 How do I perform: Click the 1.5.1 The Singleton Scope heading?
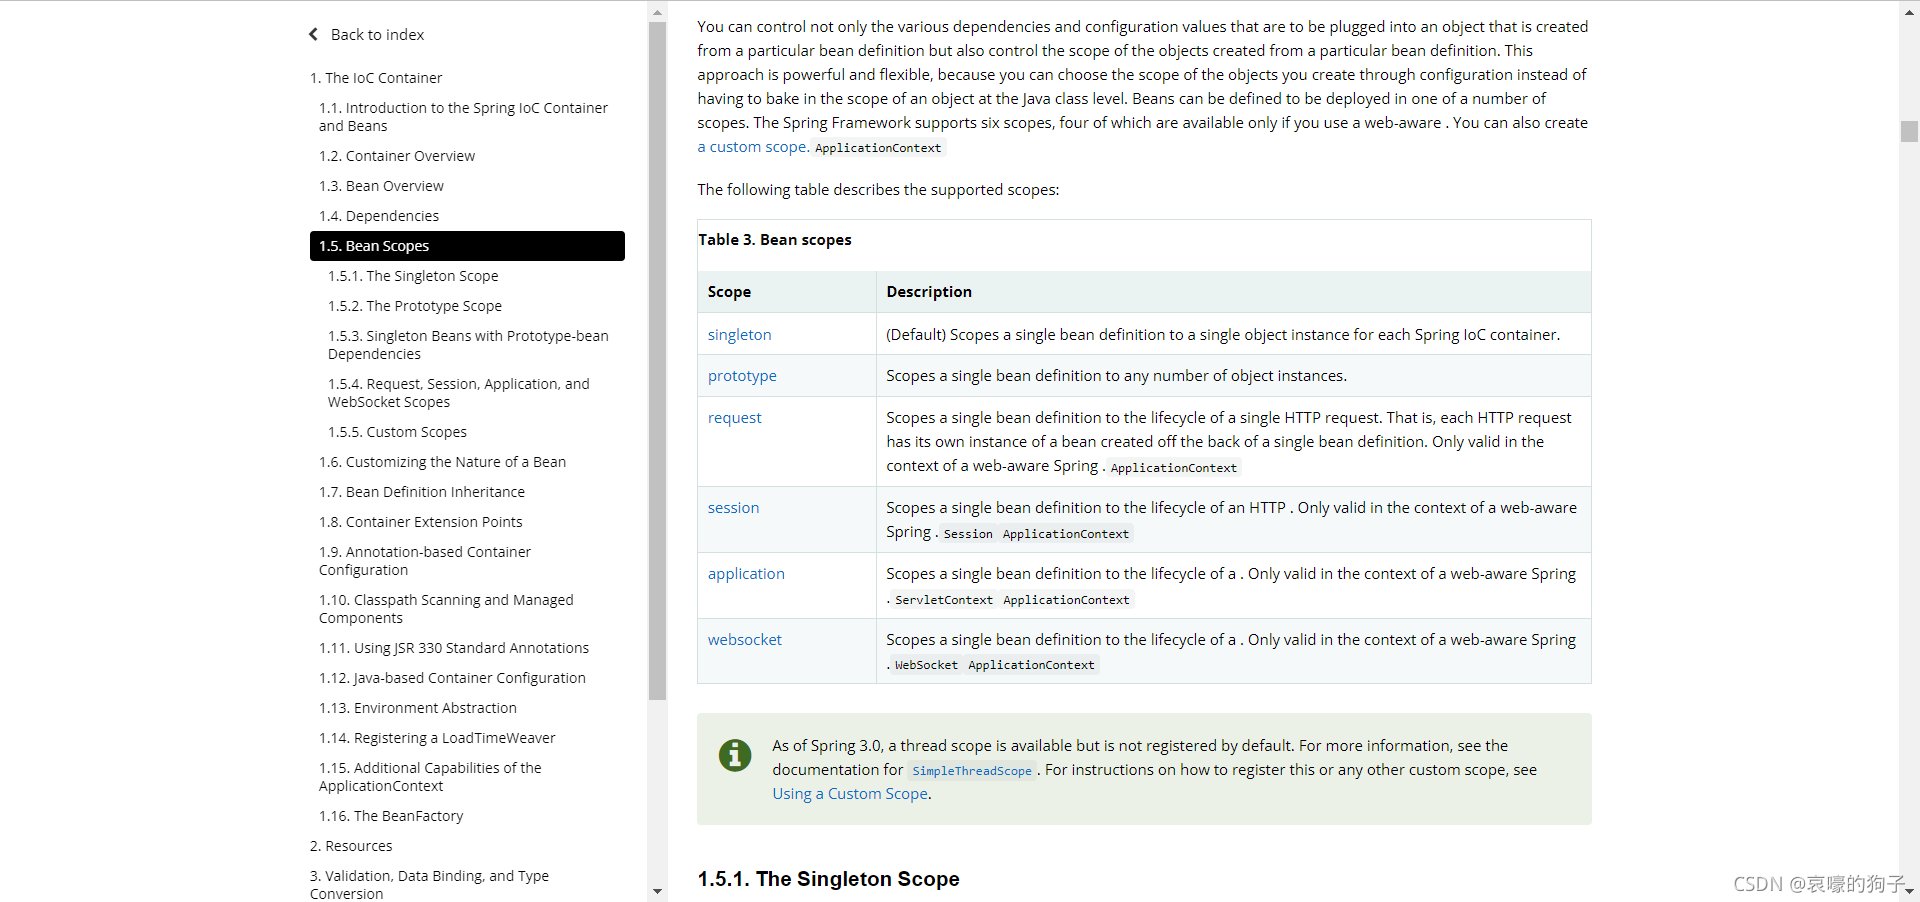coord(829,879)
